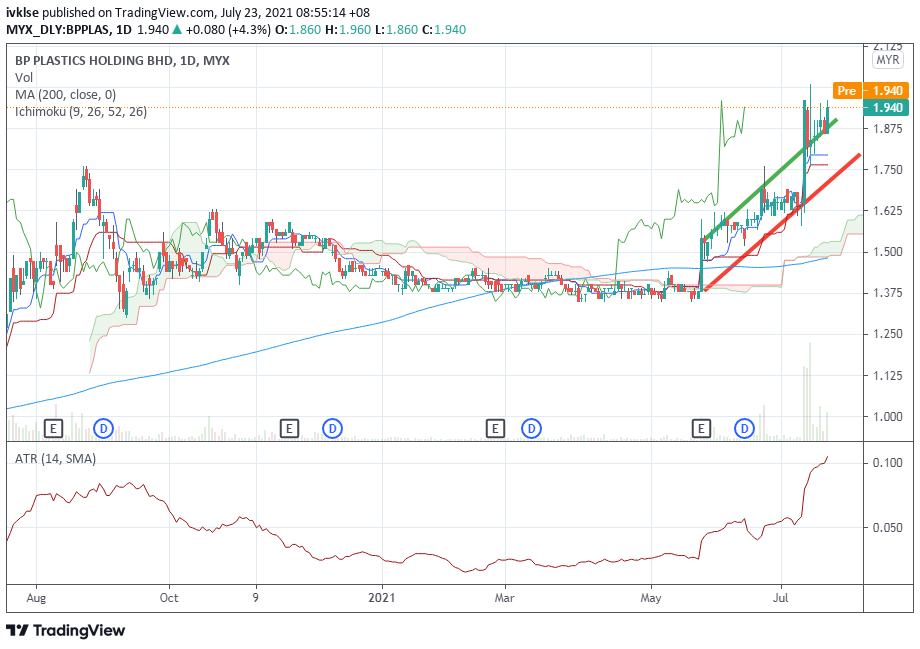Click the May time axis label
This screenshot has height=649, width=920.
coord(651,598)
